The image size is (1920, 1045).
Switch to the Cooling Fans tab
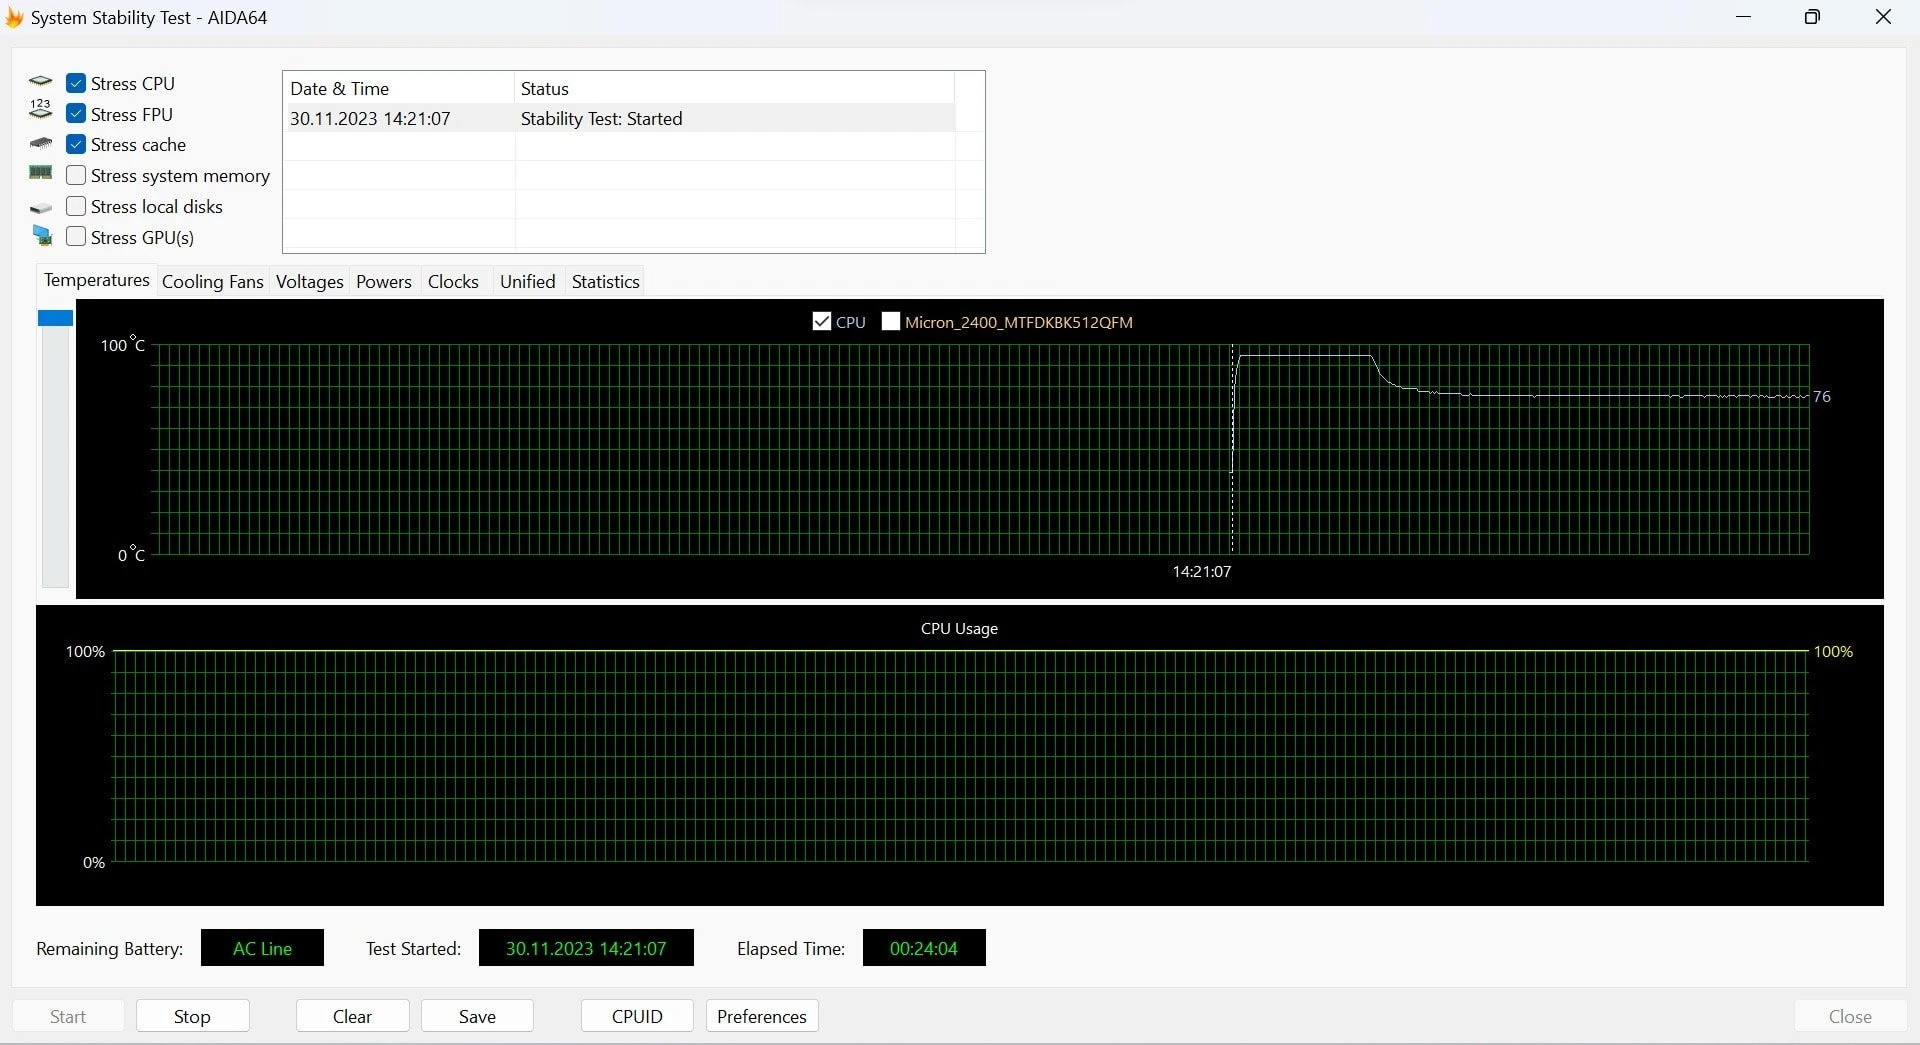click(212, 282)
